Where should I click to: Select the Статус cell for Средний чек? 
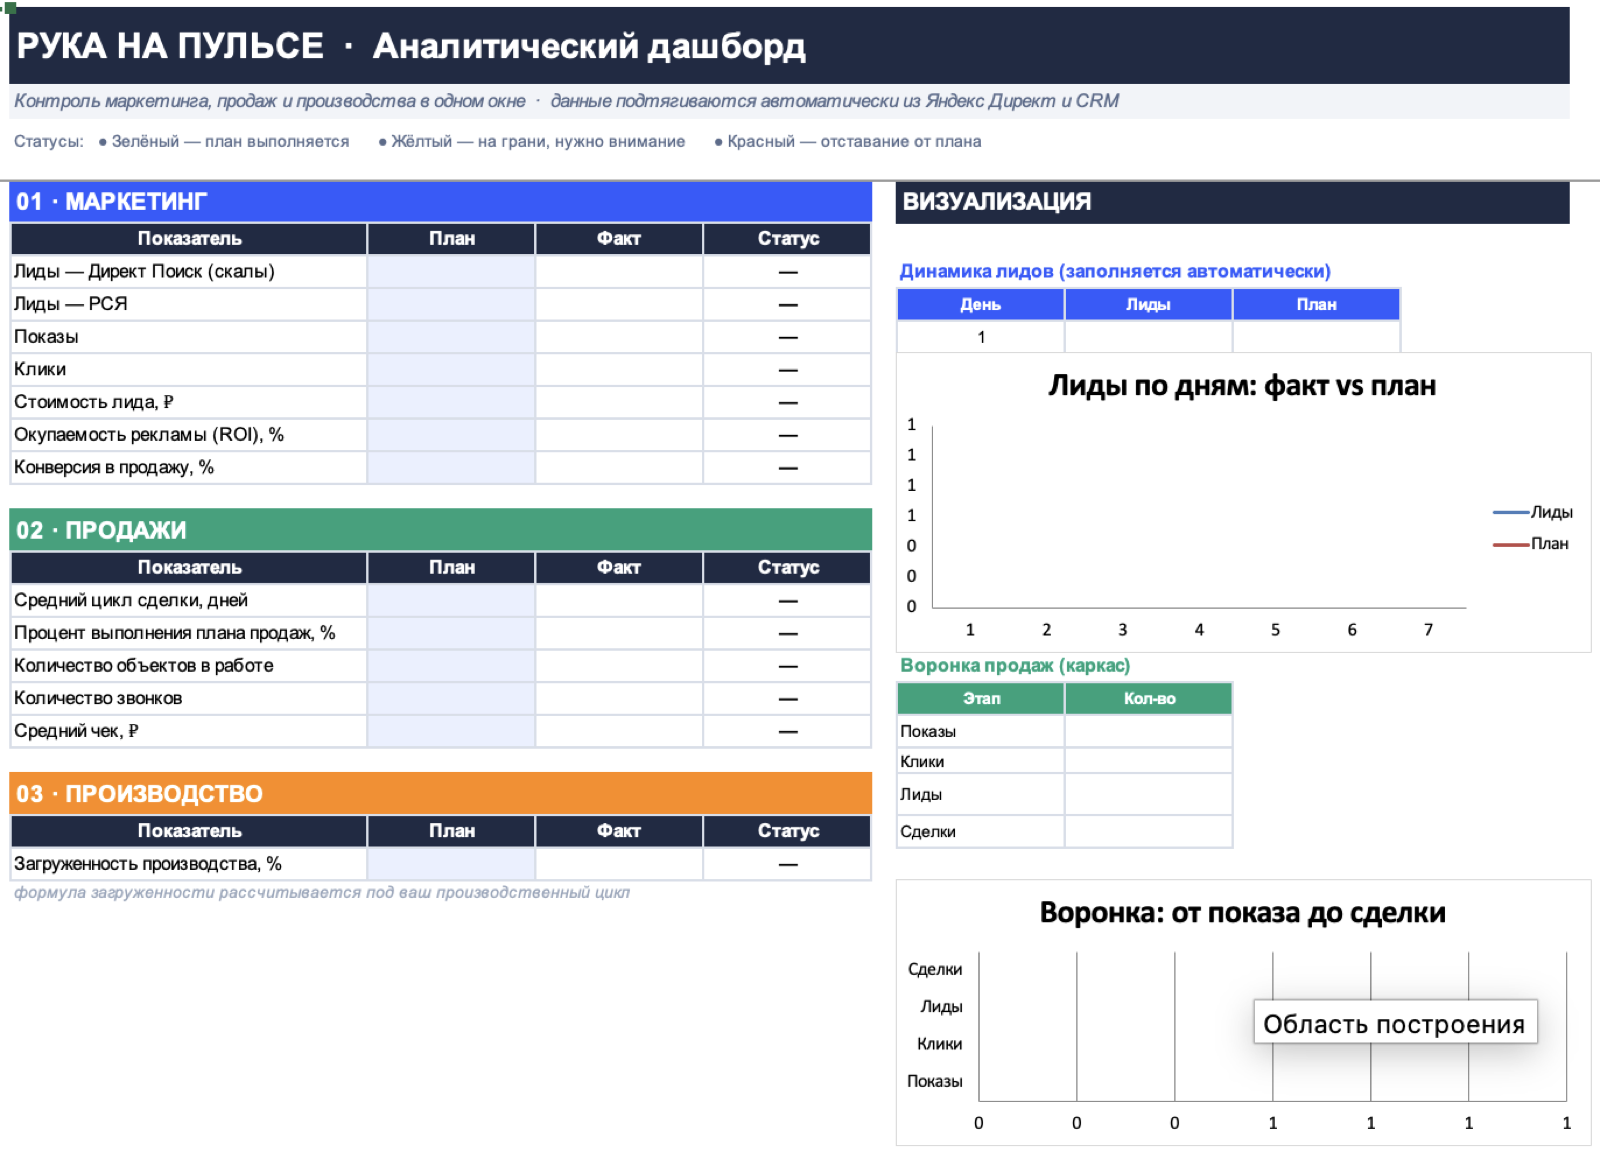coord(788,731)
